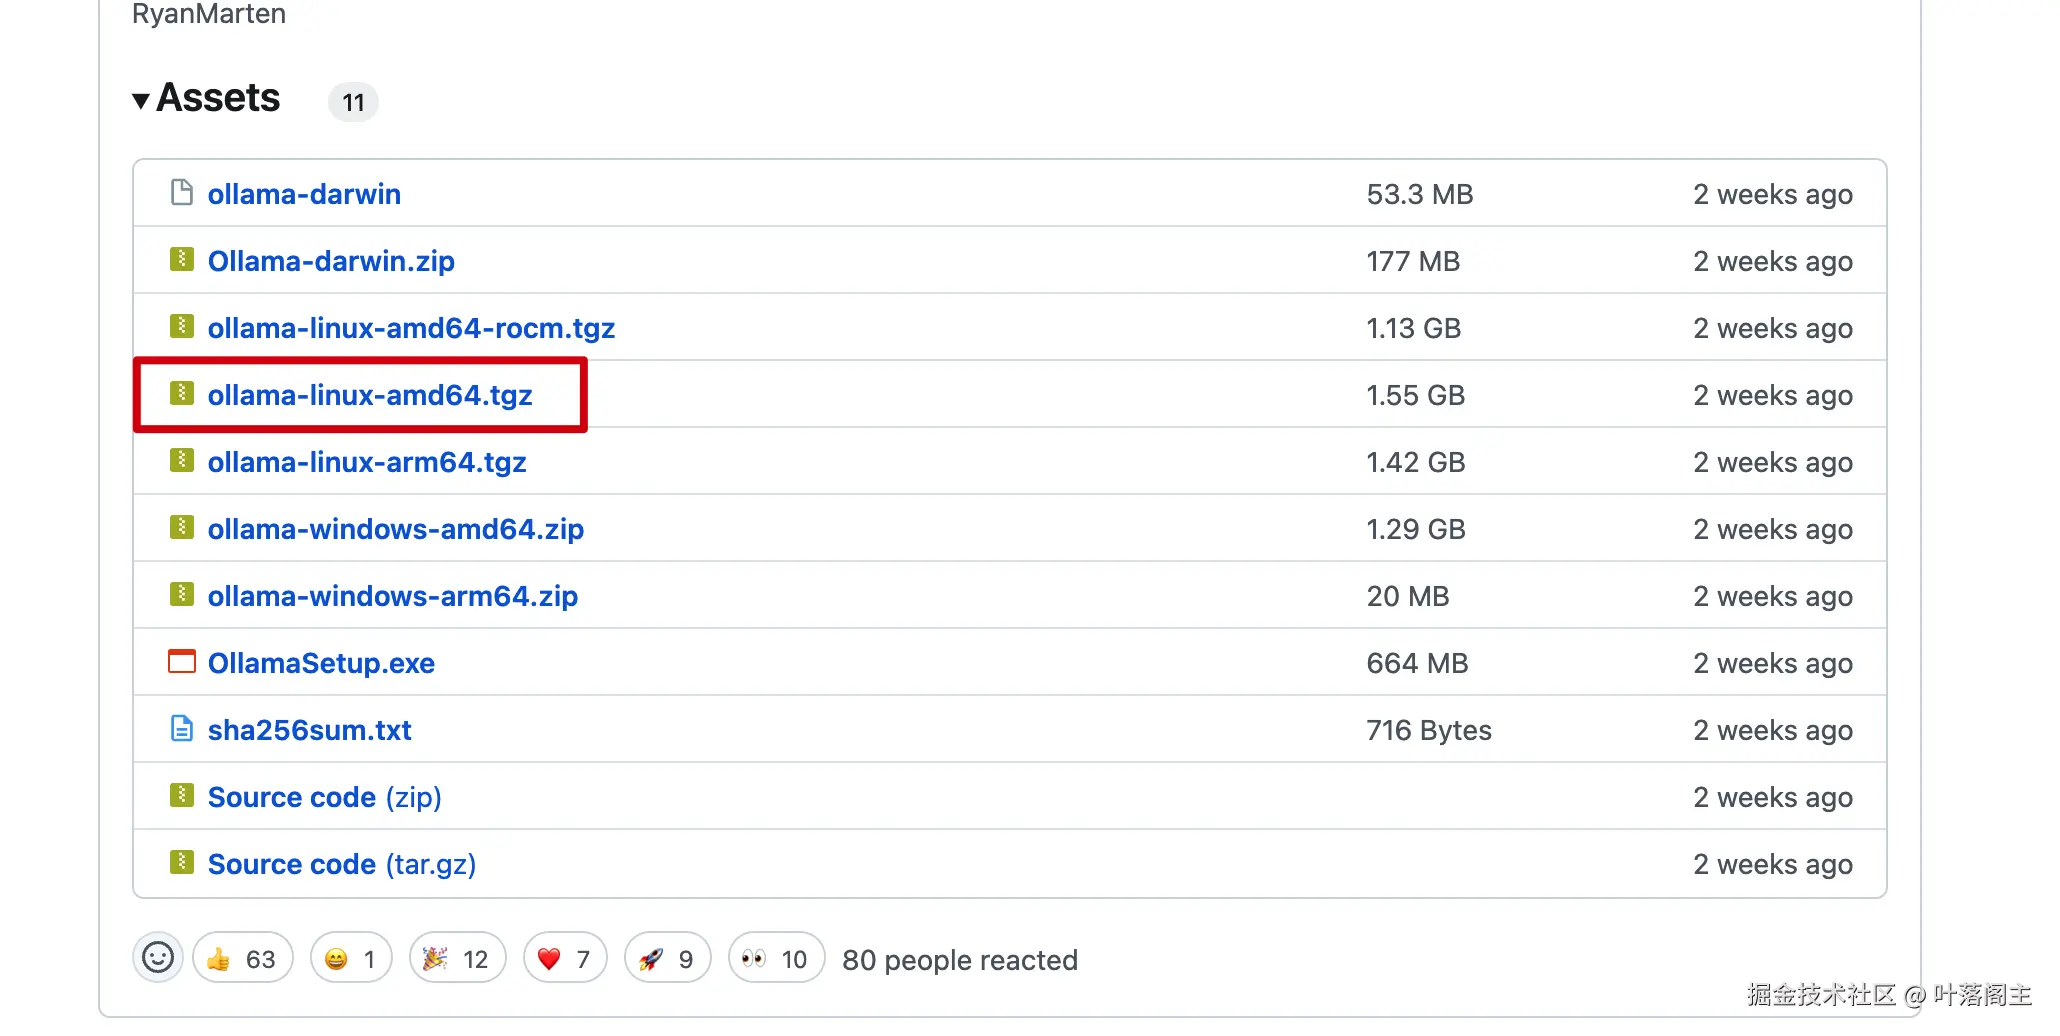Toggle the eyes reaction with 10

pos(776,958)
